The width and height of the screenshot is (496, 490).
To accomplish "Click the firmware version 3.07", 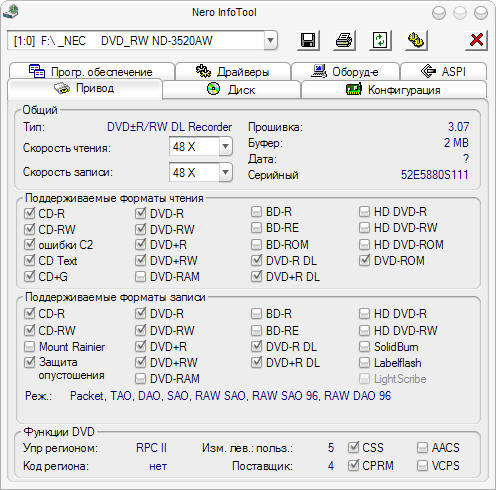I will tap(458, 127).
